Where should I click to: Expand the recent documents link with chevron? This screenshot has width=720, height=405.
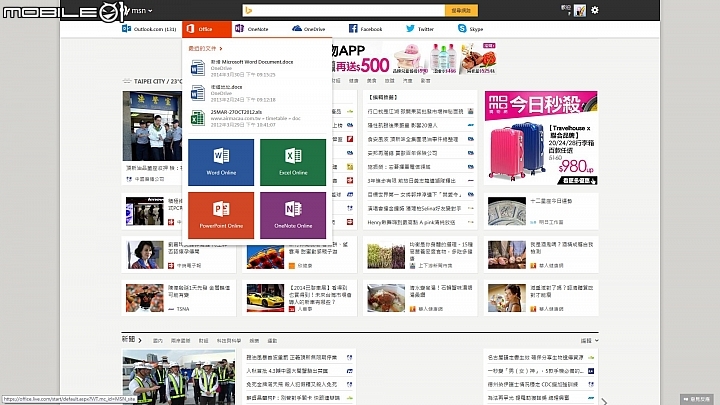[x=205, y=48]
